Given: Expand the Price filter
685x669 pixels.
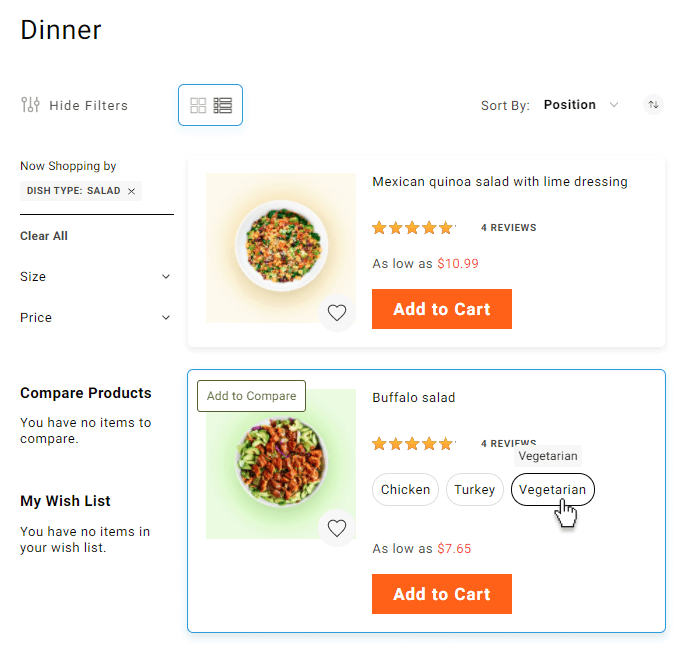Looking at the screenshot, I should [96, 318].
